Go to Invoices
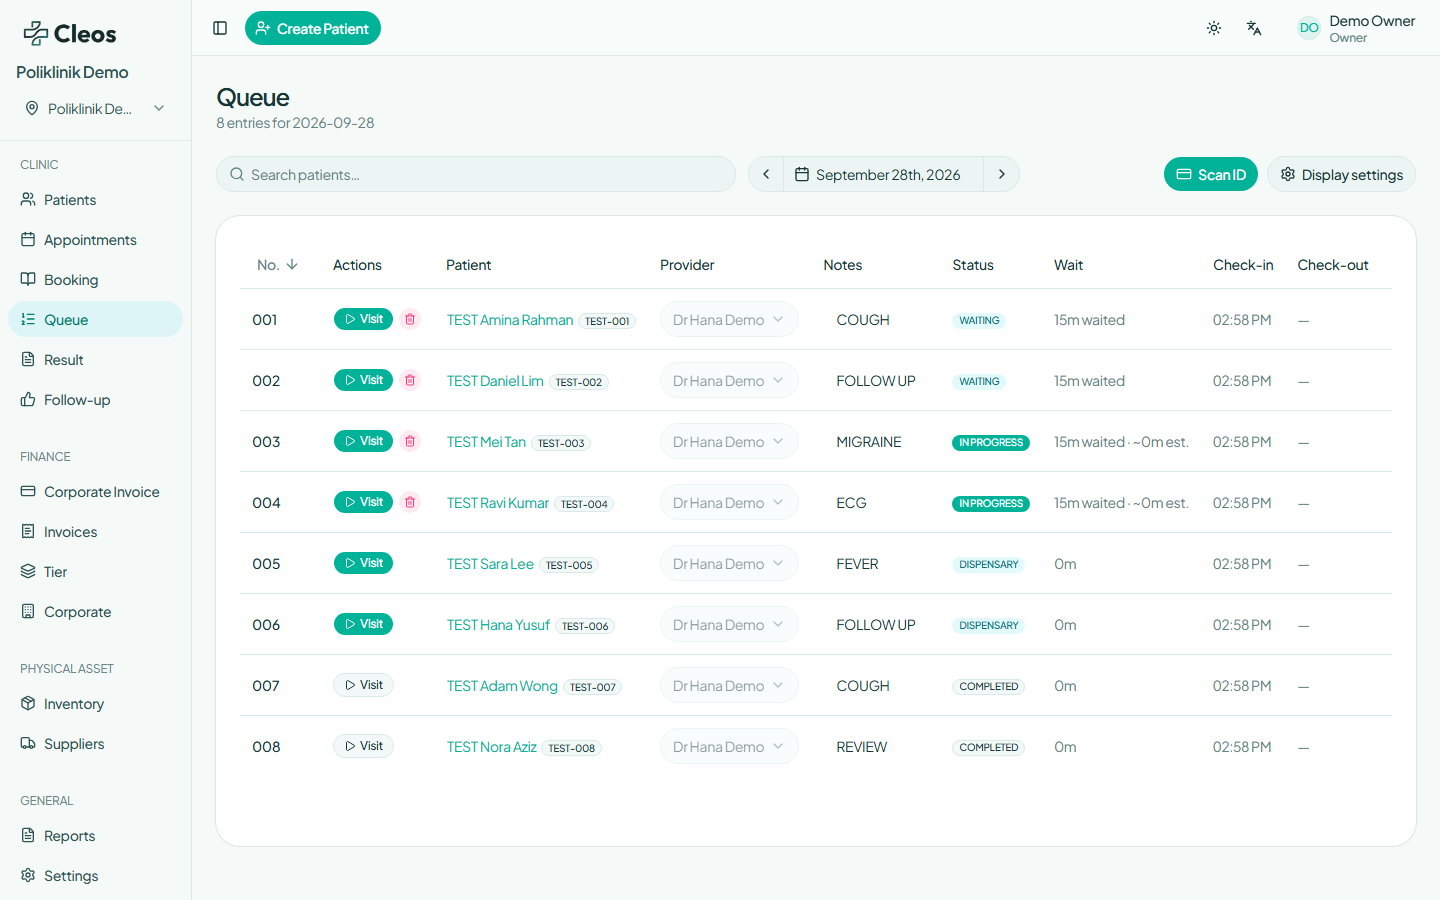Viewport: 1440px width, 900px height. tap(95, 532)
